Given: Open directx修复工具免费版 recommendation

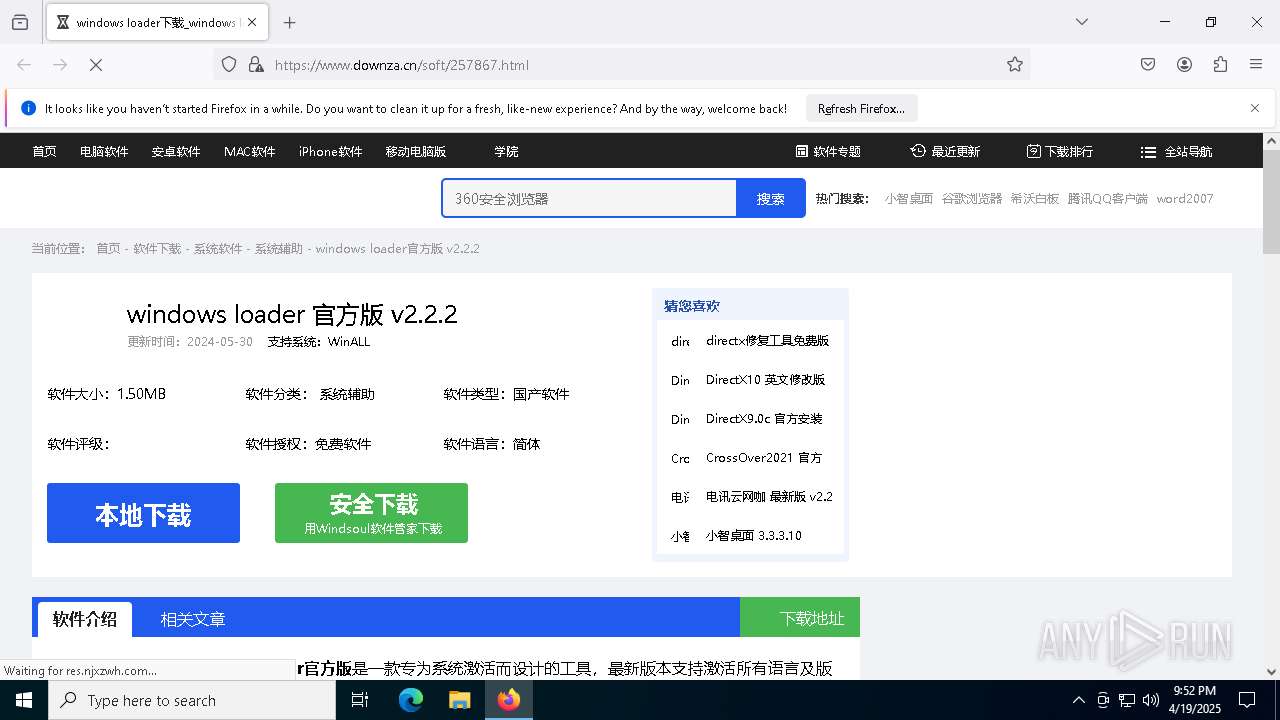Looking at the screenshot, I should (767, 341).
